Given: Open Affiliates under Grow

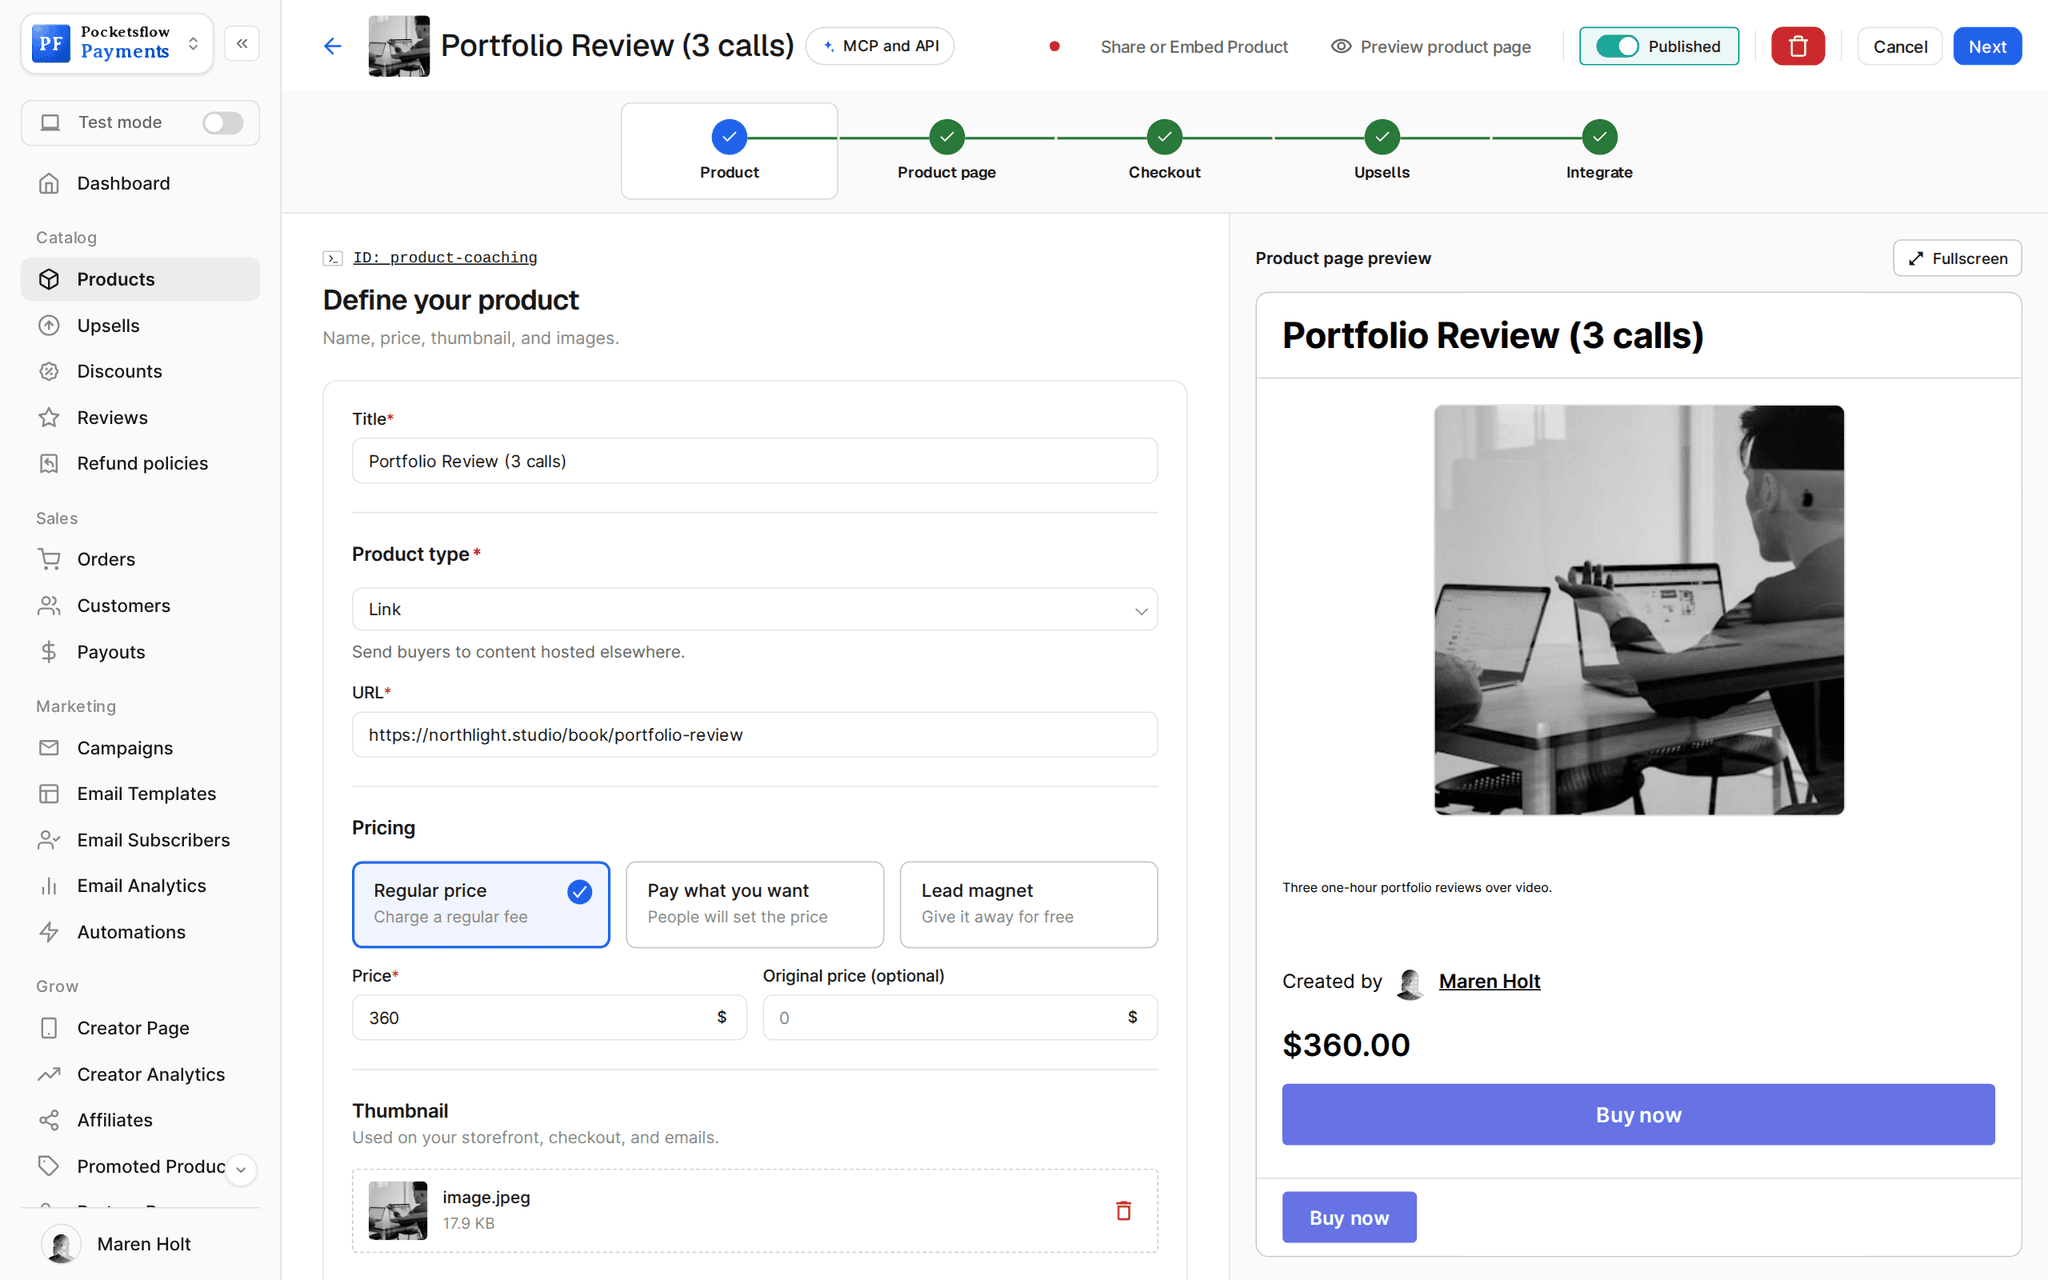Looking at the screenshot, I should (140, 1120).
